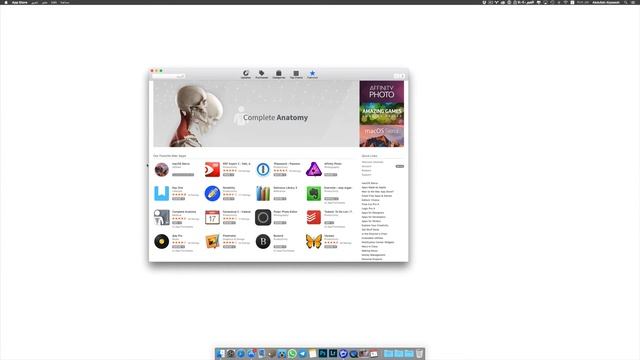Open the Purchased tab with the tag icon

pyautogui.click(x=262, y=74)
